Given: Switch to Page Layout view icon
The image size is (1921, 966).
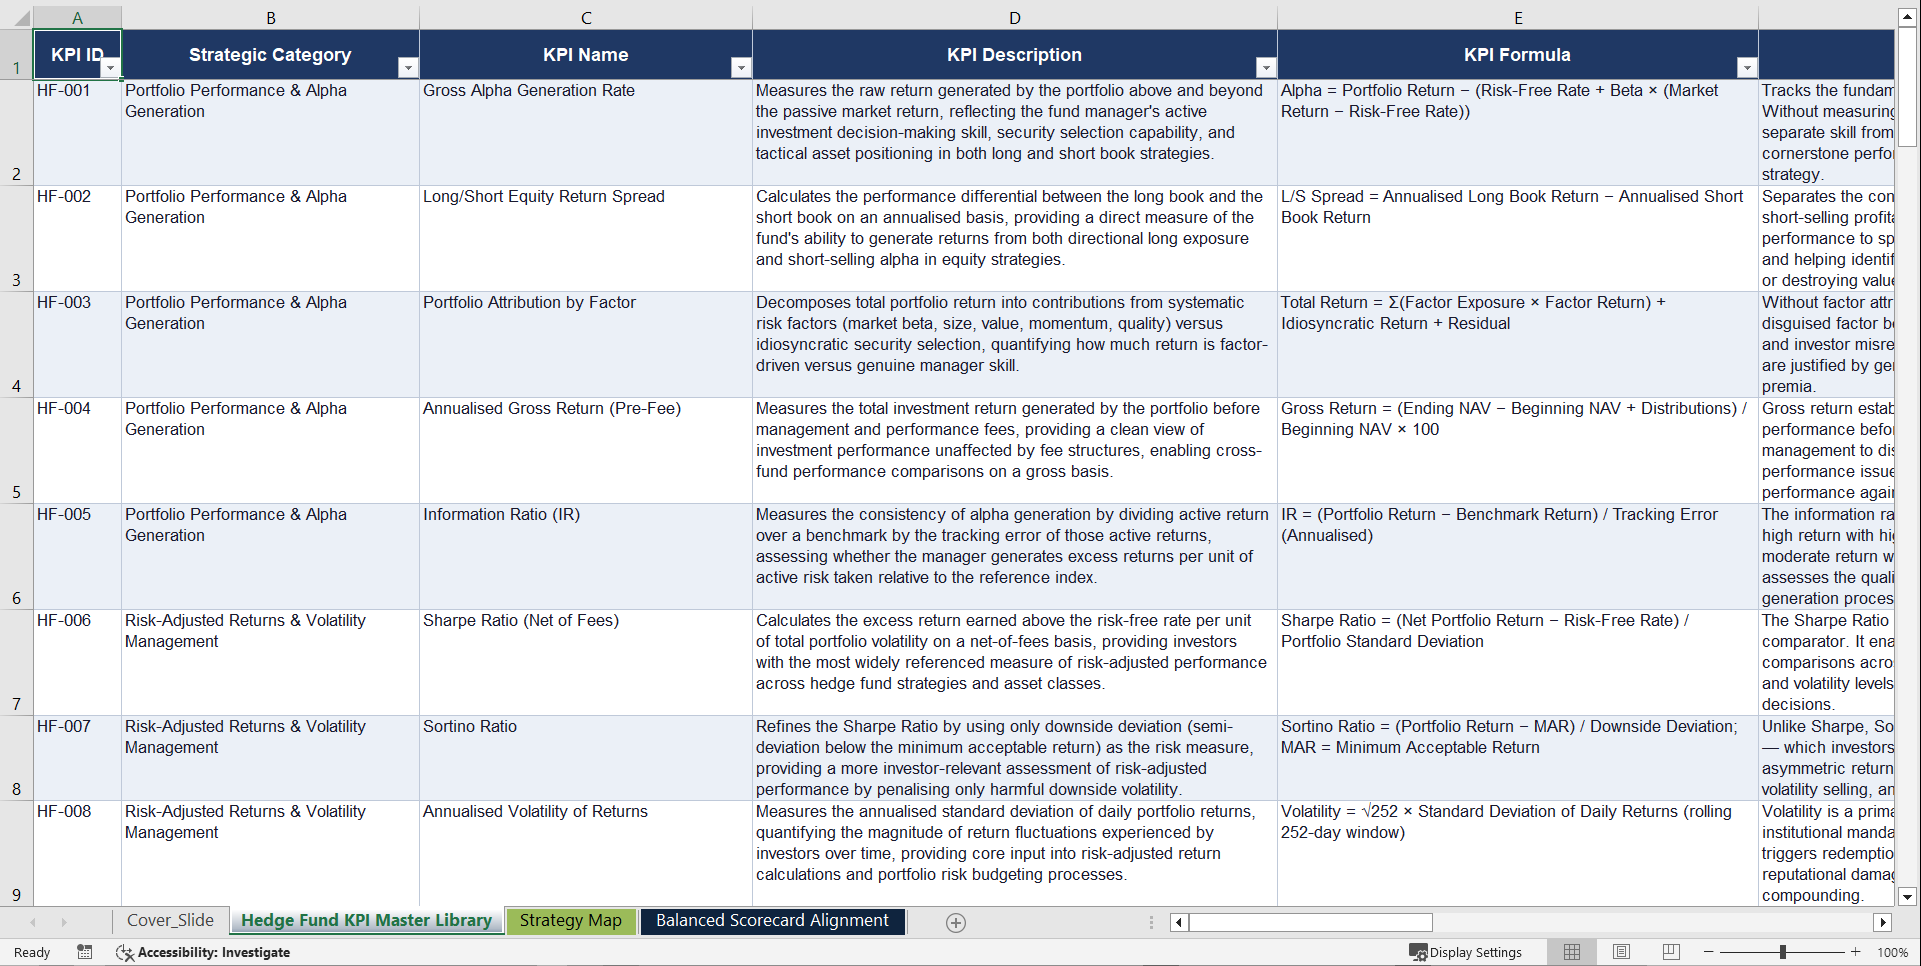Looking at the screenshot, I should pos(1622,952).
